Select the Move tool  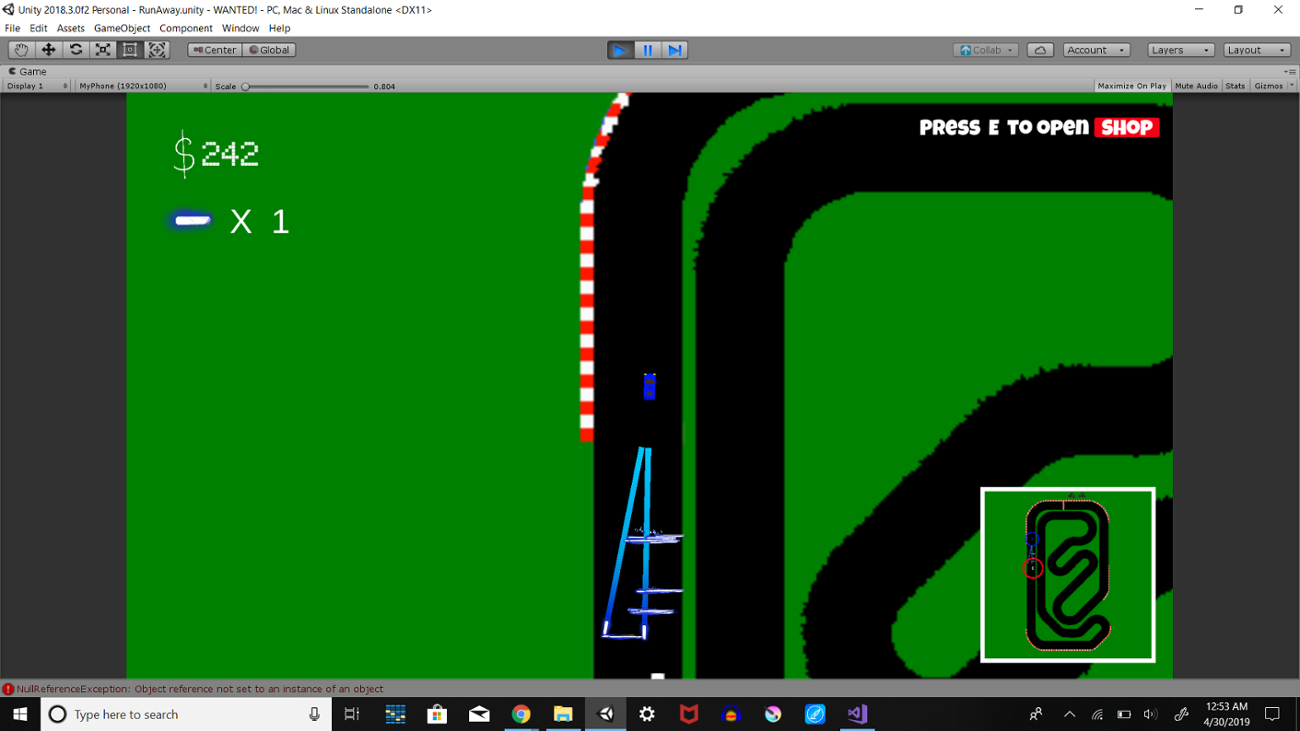(48, 50)
